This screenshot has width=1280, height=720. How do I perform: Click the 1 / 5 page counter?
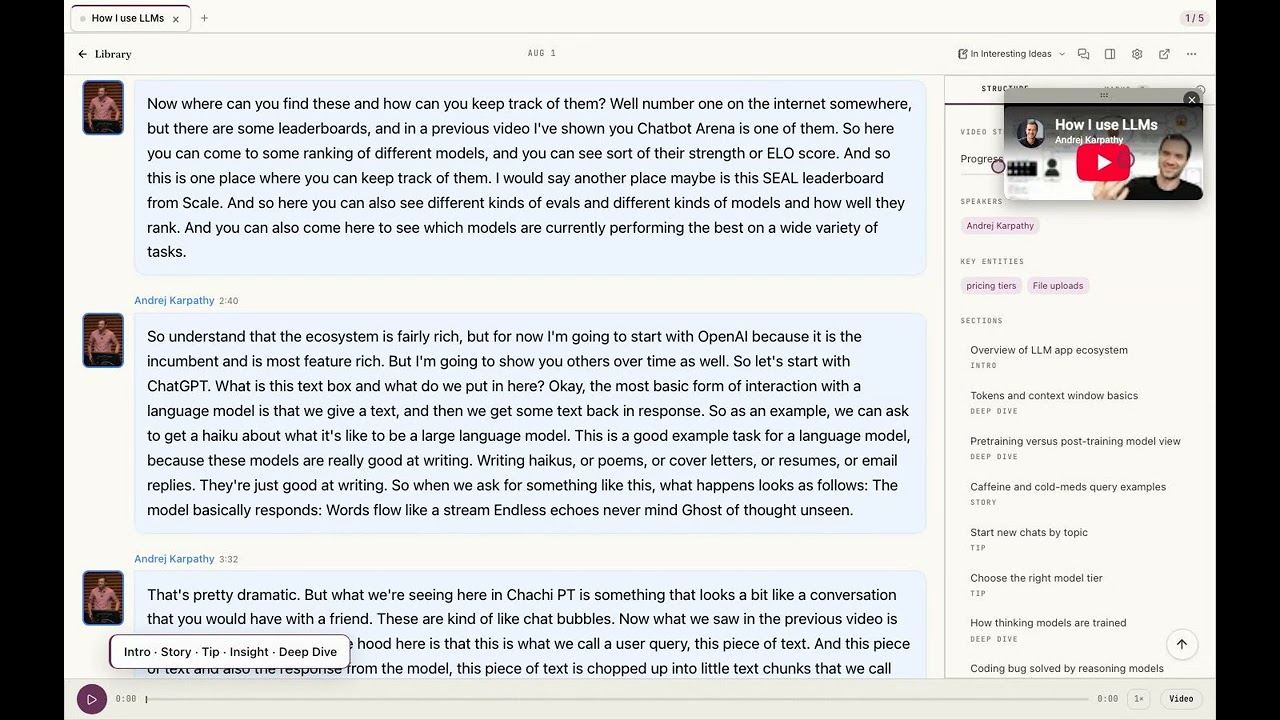[1194, 18]
